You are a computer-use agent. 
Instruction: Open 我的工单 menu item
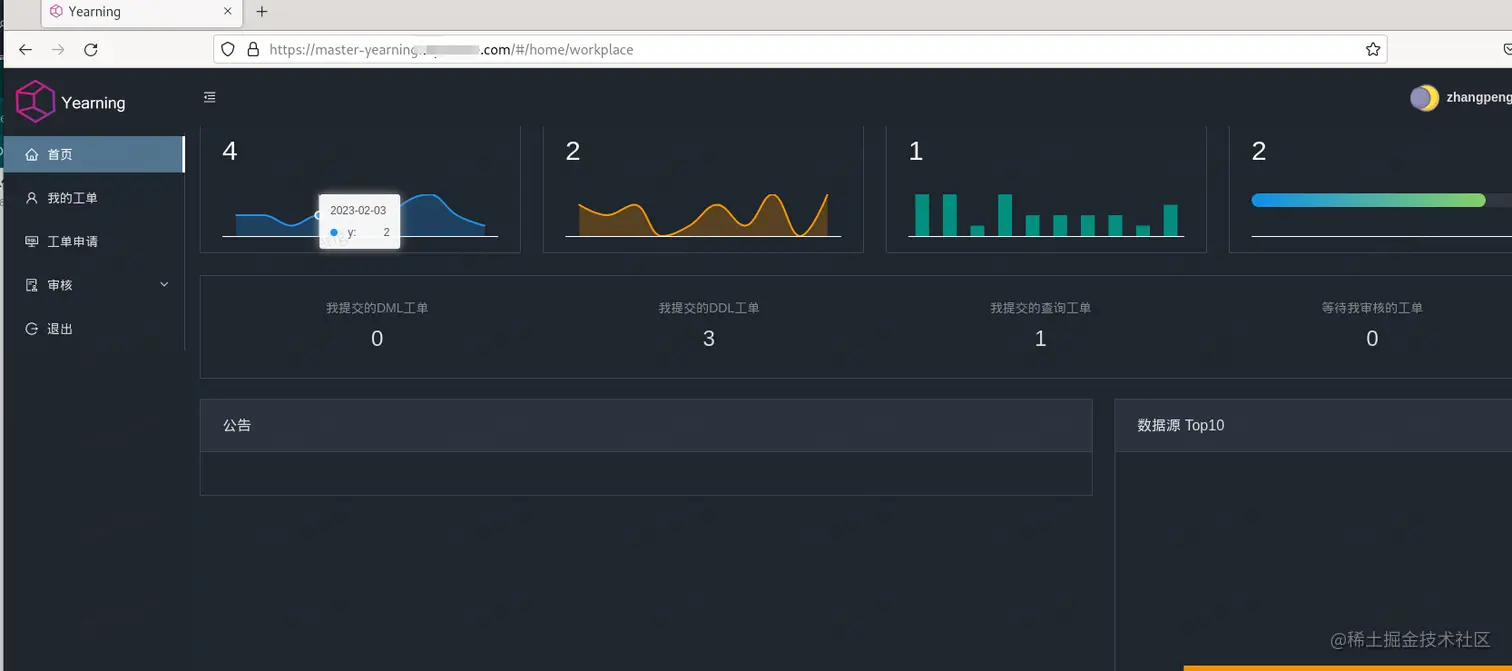94,198
